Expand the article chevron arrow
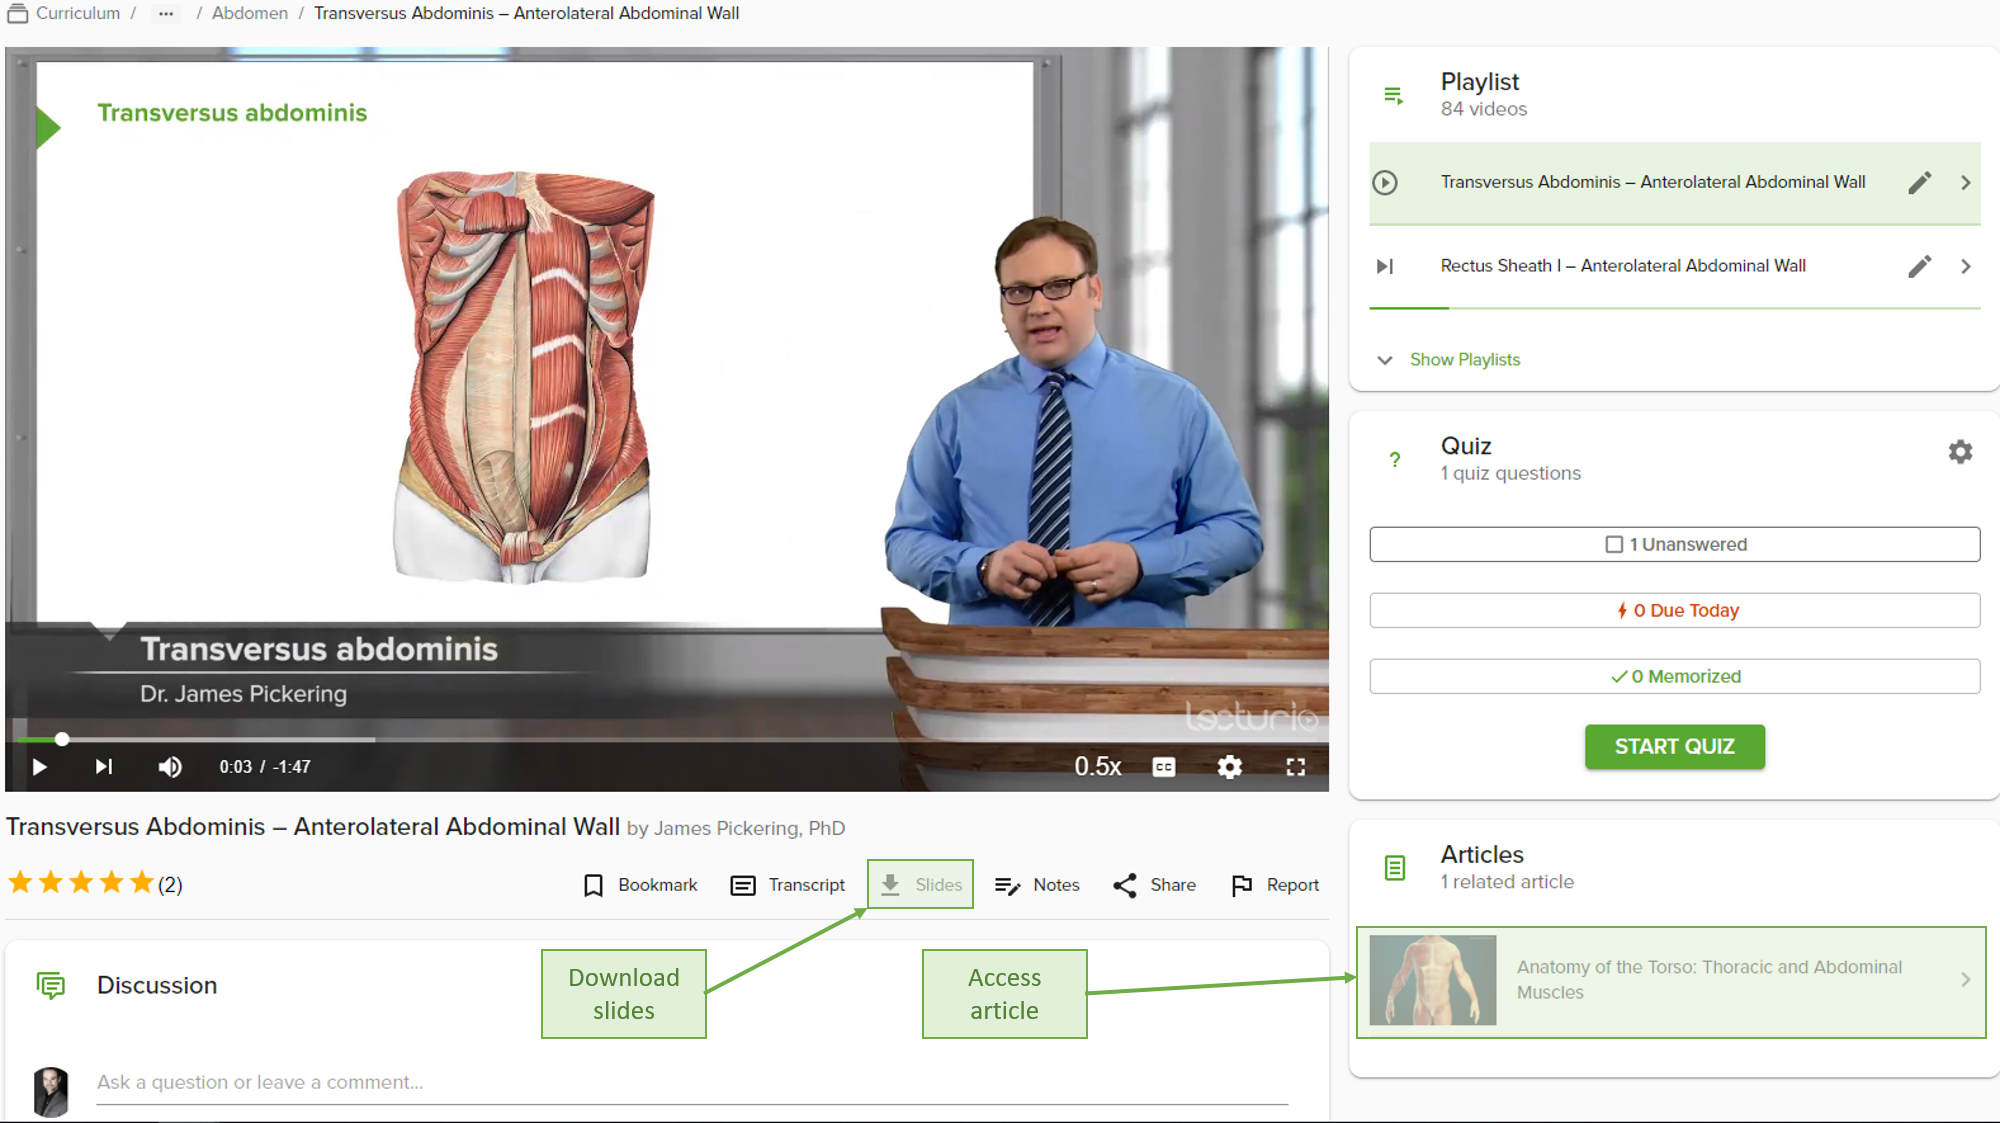Screen dimensions: 2000x1123 (x=1965, y=979)
